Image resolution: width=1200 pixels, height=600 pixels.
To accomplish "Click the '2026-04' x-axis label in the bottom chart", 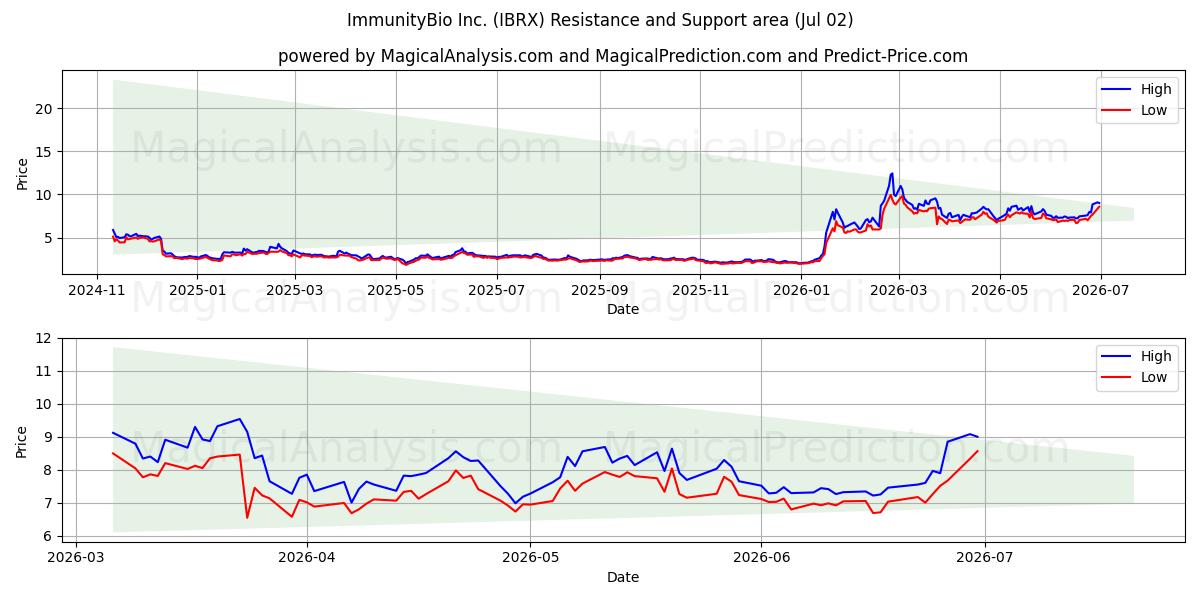I will (306, 559).
